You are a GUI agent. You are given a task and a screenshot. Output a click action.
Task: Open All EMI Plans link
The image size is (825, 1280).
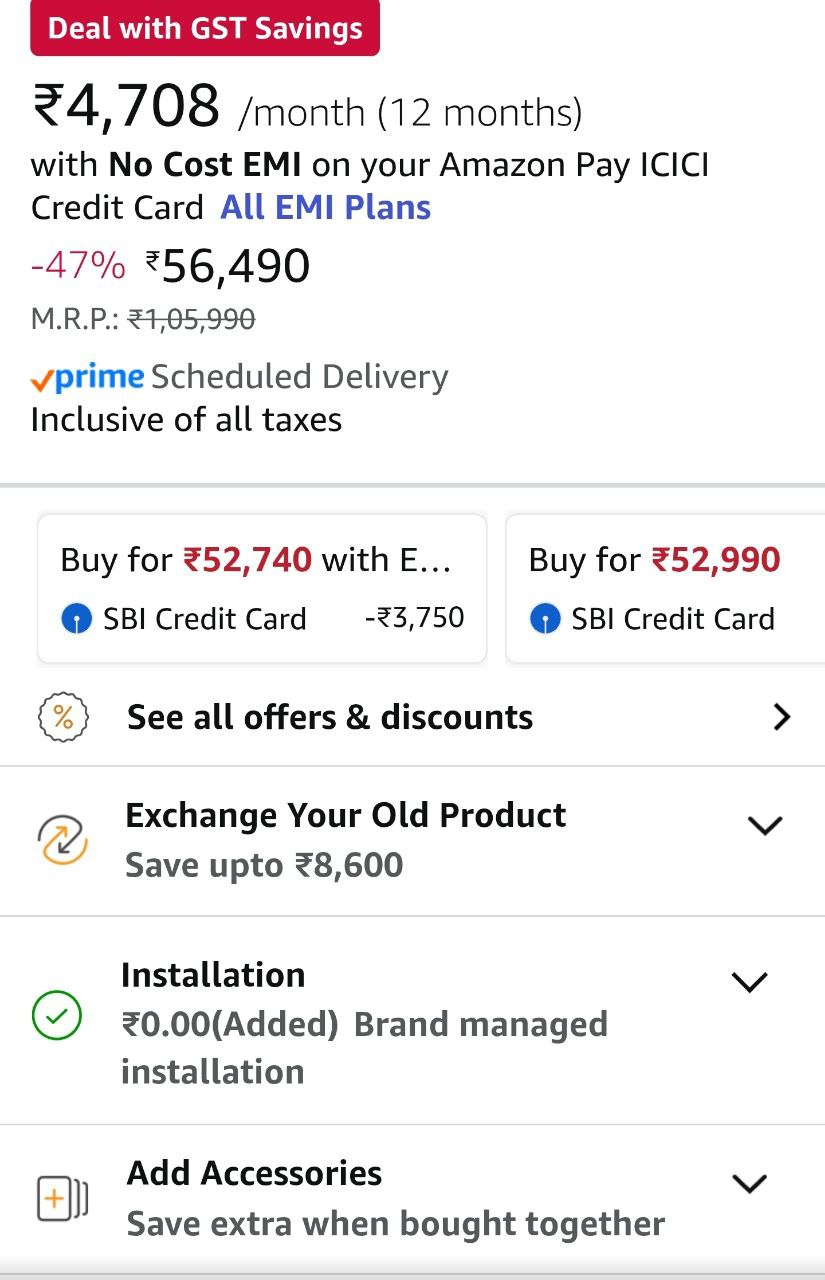326,208
